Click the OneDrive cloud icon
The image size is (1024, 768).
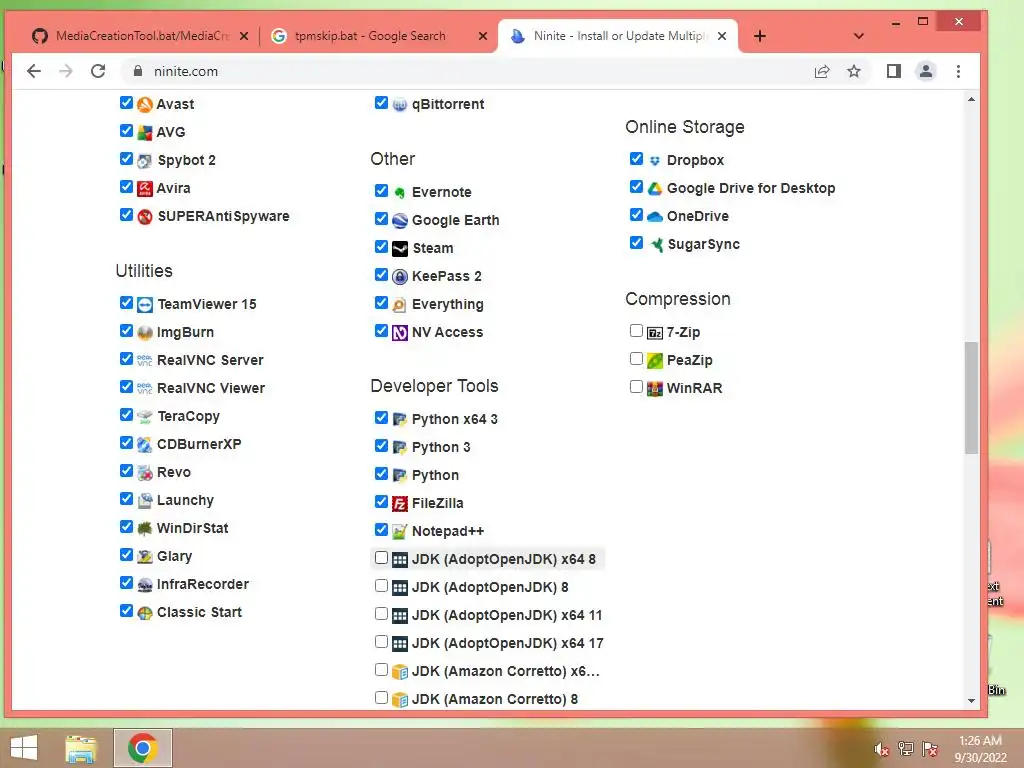click(654, 217)
